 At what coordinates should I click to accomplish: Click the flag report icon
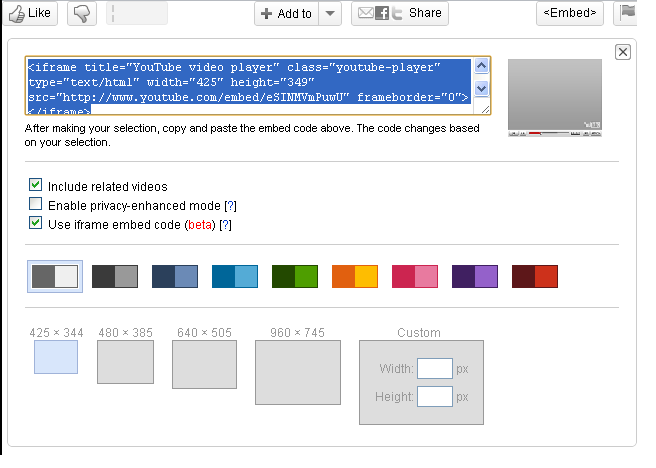[626, 13]
